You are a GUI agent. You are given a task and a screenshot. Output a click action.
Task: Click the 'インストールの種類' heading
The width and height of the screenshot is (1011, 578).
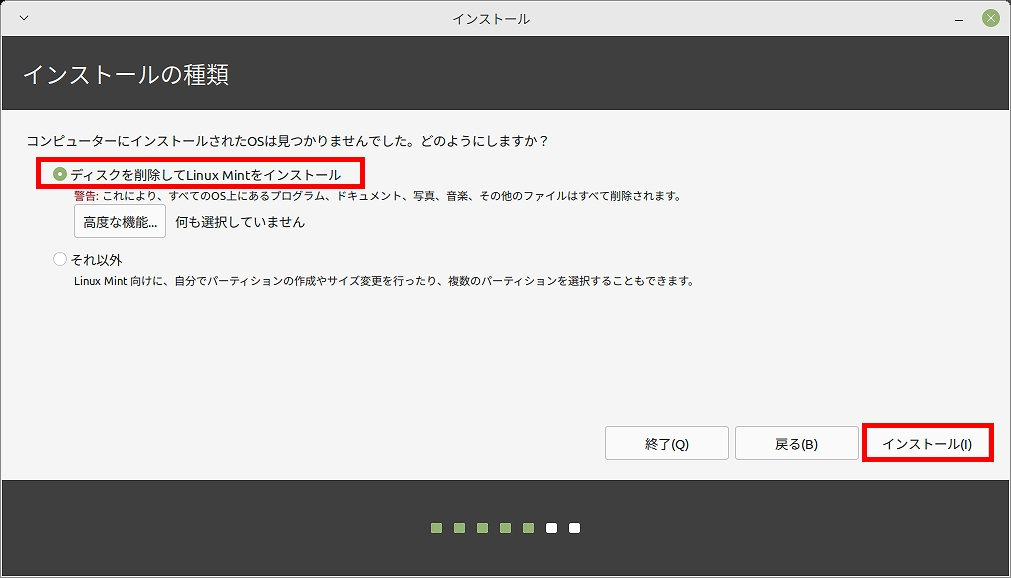[126, 75]
